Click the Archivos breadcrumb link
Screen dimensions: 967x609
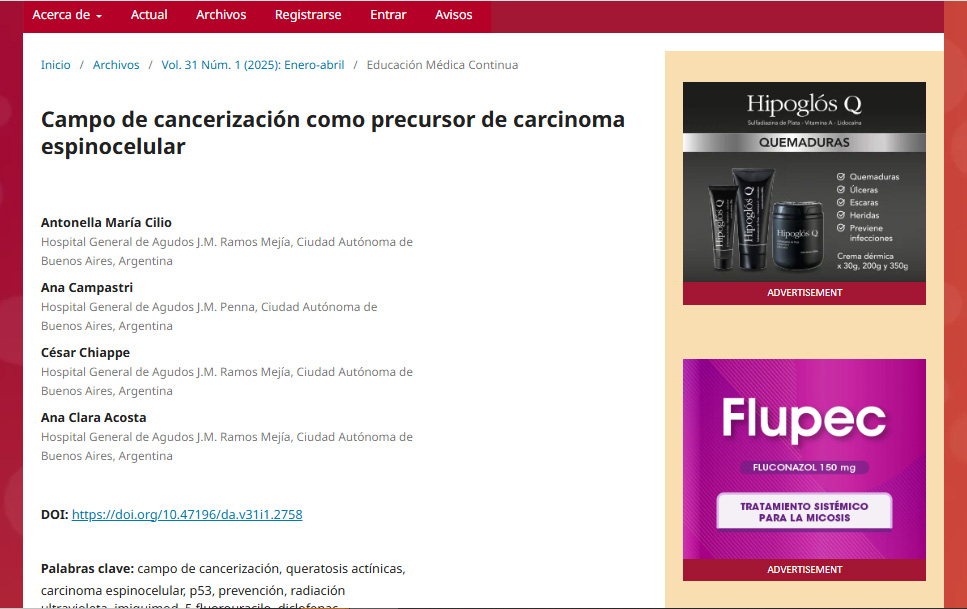click(x=116, y=65)
